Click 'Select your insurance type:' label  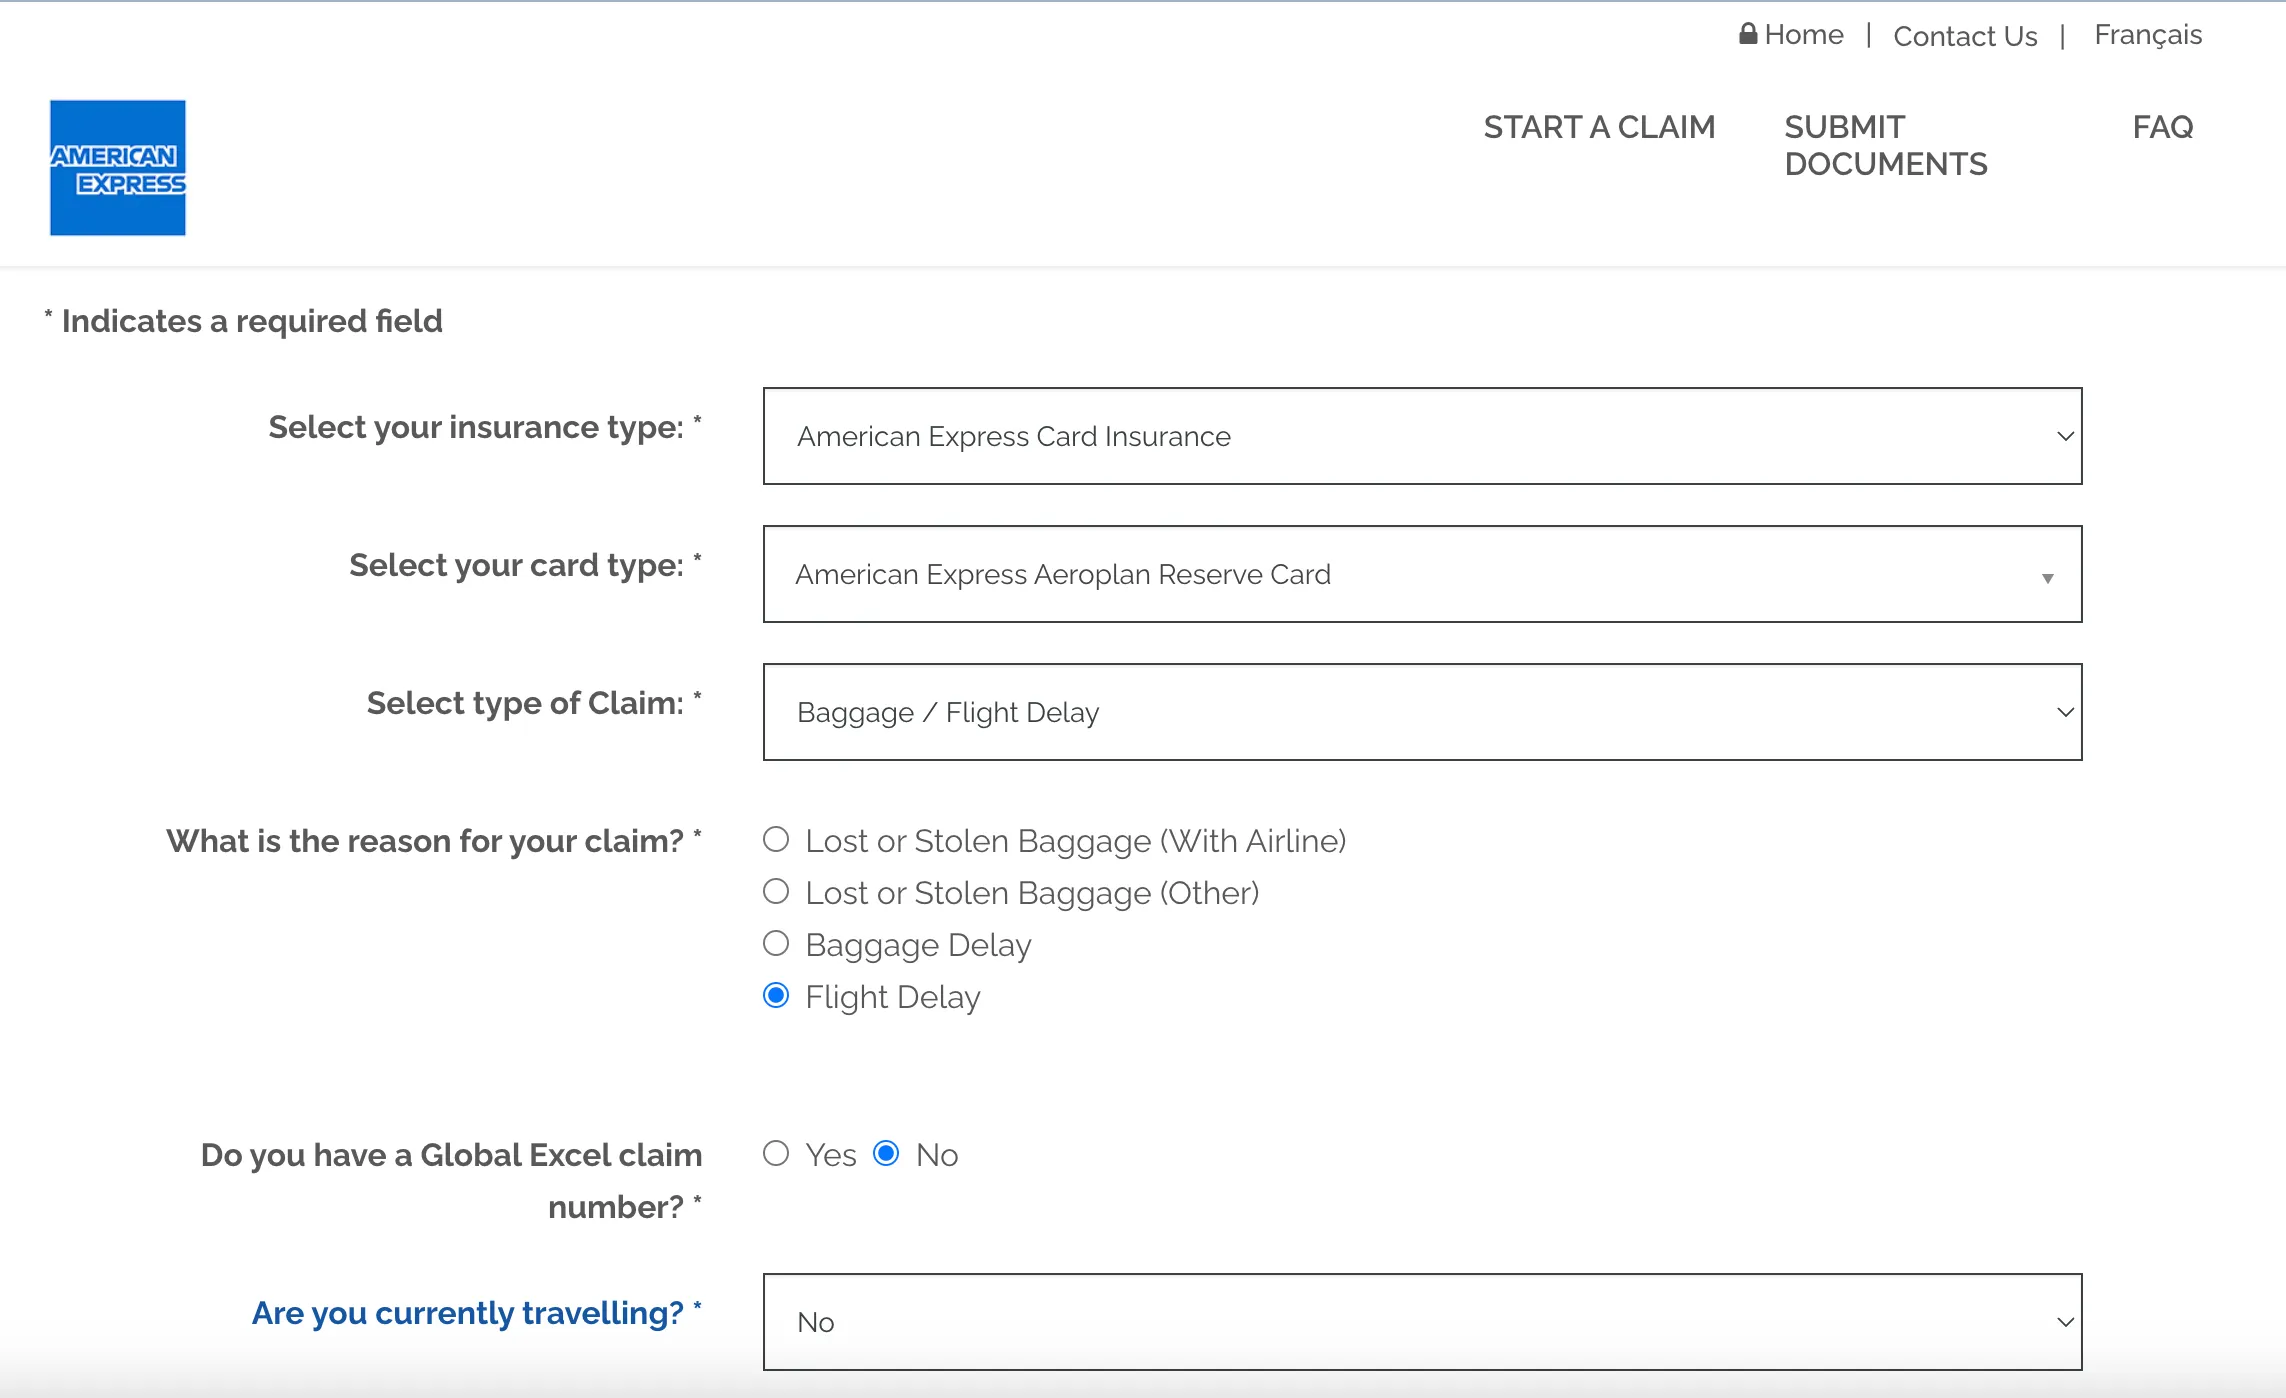[x=485, y=427]
